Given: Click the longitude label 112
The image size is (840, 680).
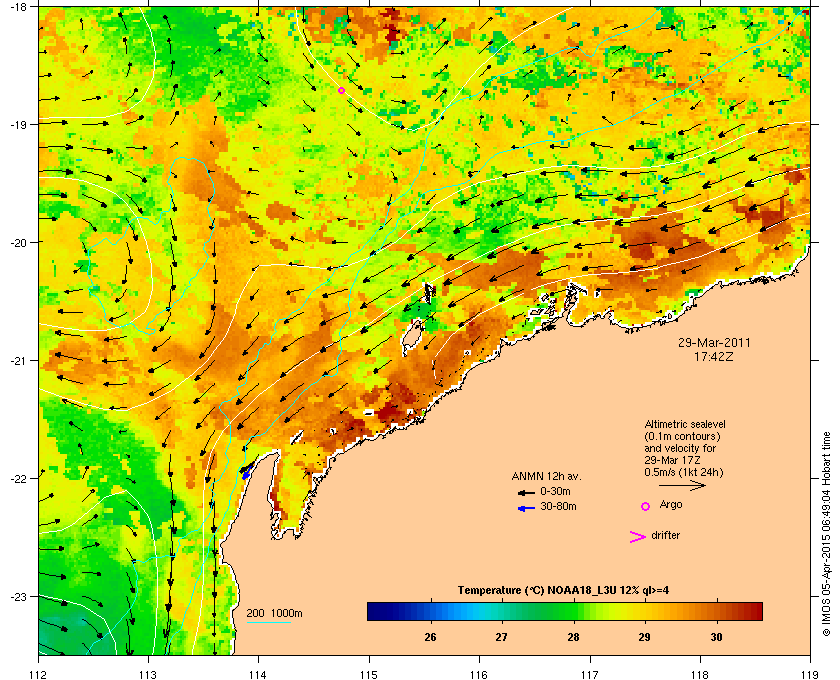Looking at the screenshot, I should point(39,675).
